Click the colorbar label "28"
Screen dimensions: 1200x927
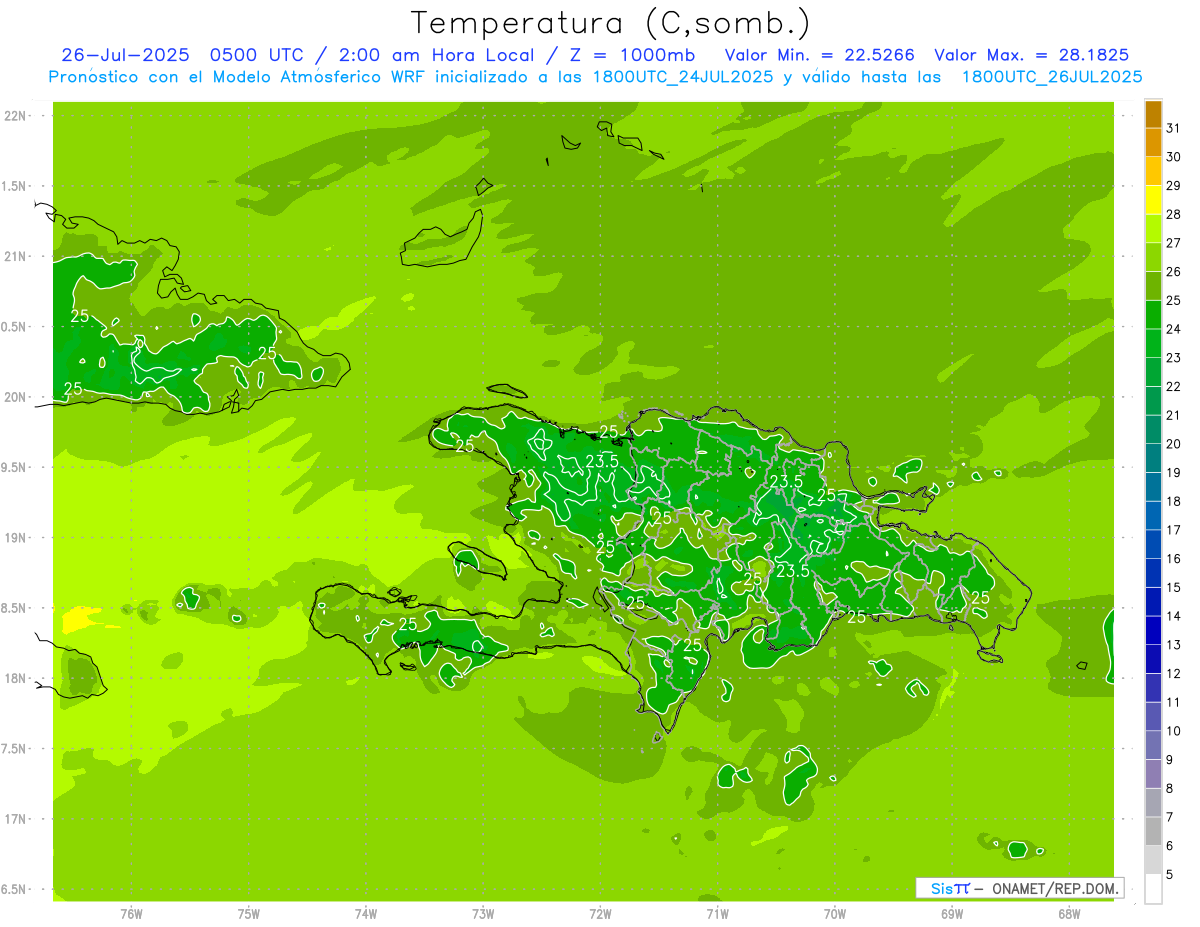point(1174,214)
